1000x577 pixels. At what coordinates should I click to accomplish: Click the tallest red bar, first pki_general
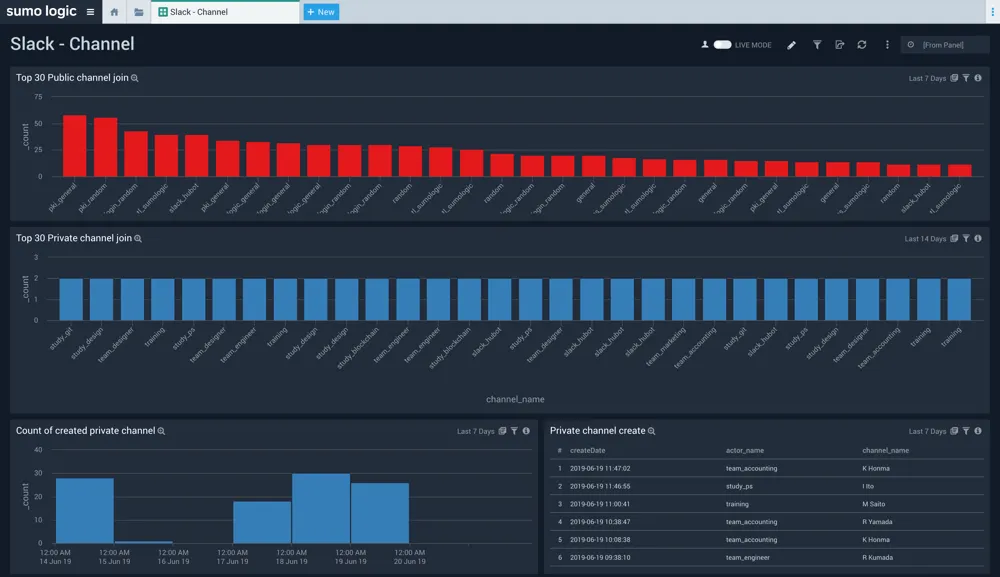pyautogui.click(x=75, y=146)
